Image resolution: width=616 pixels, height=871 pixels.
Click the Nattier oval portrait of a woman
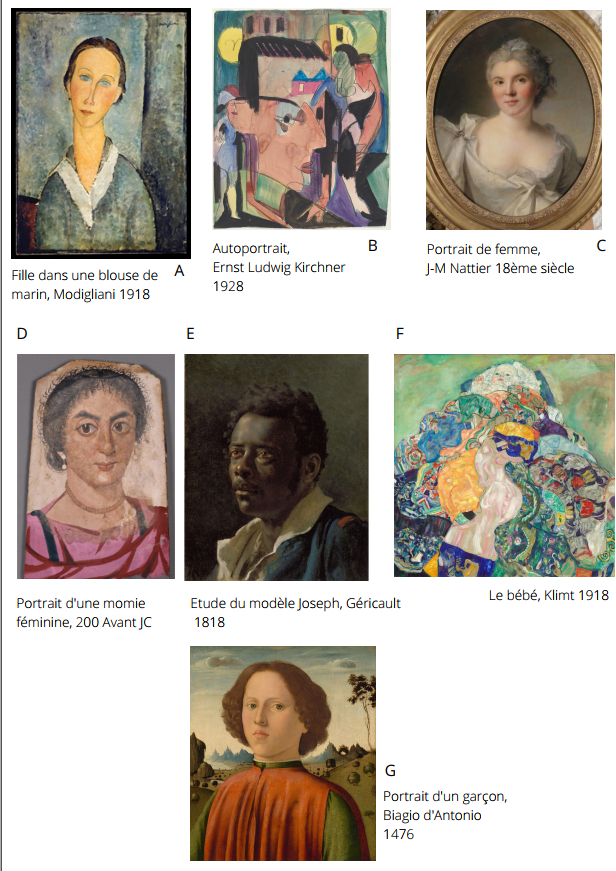click(x=514, y=119)
